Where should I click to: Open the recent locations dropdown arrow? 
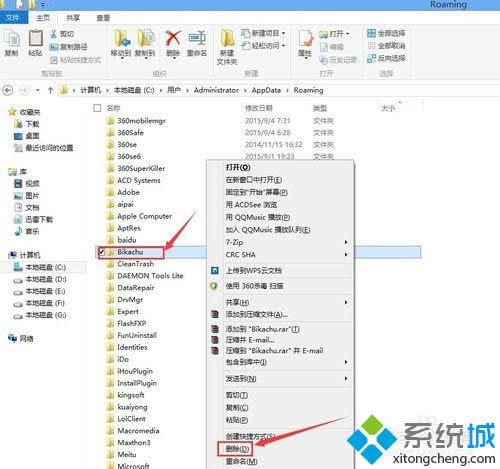[38, 90]
